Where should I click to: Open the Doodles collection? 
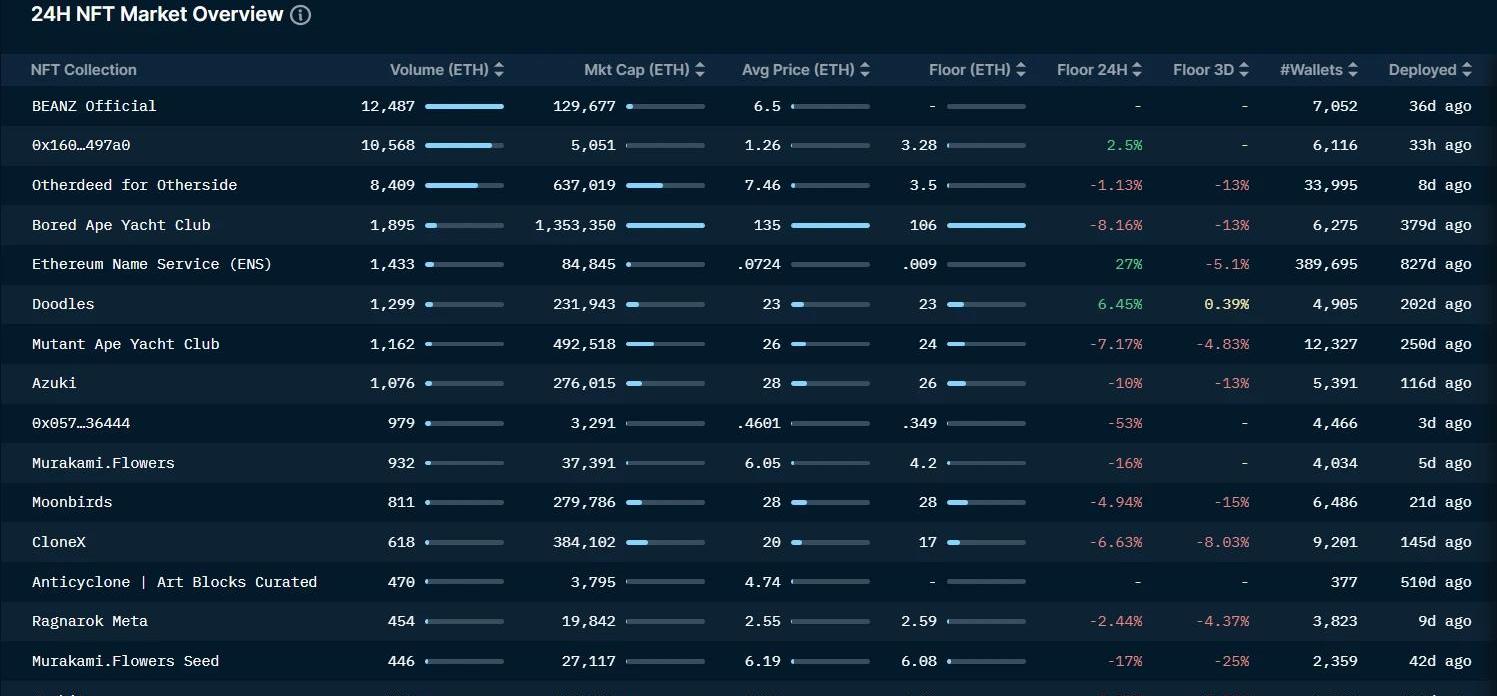[63, 304]
